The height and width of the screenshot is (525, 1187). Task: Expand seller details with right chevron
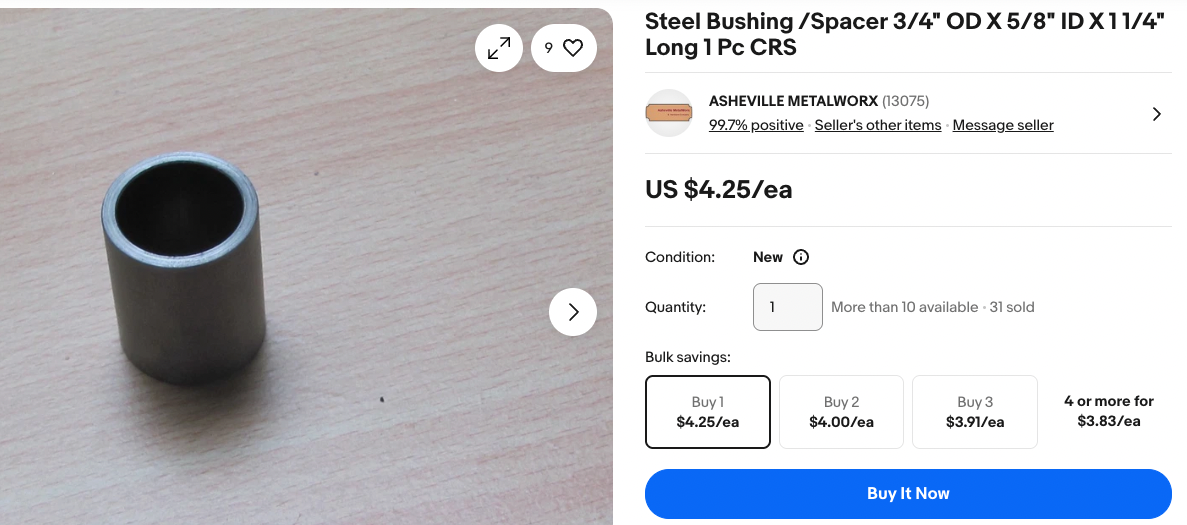pyautogui.click(x=1156, y=114)
